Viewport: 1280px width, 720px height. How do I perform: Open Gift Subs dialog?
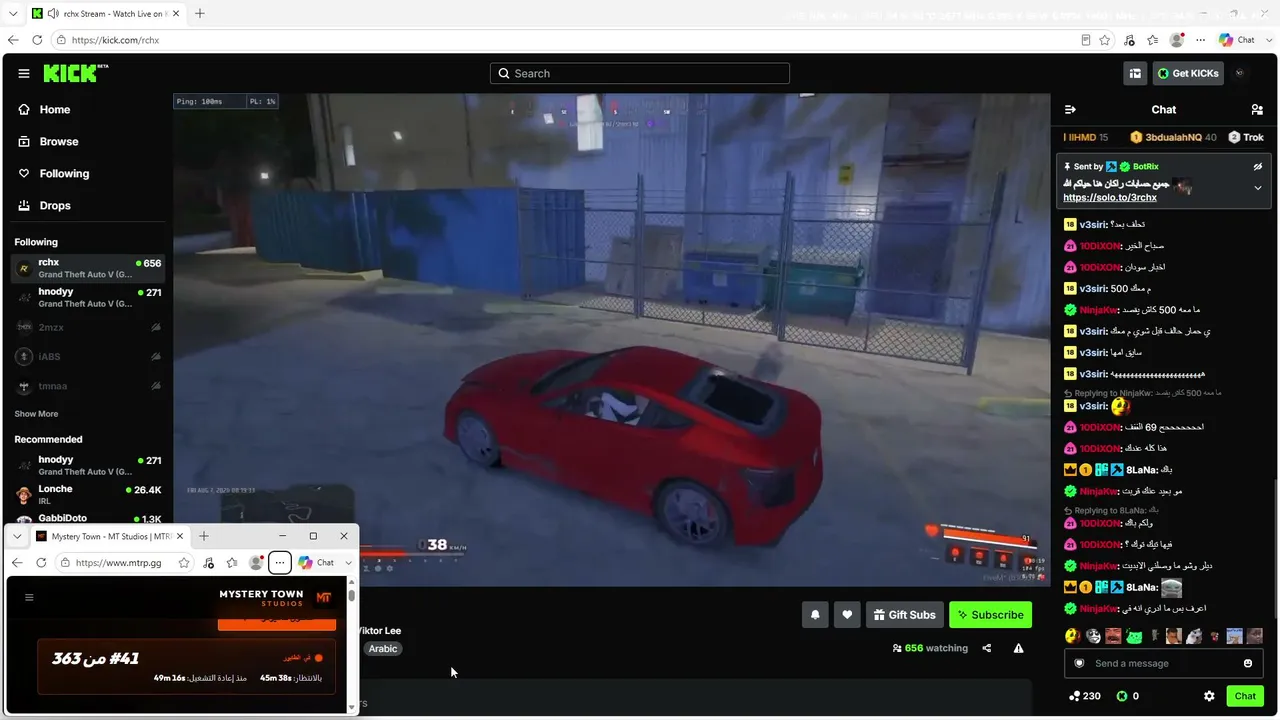tap(904, 615)
